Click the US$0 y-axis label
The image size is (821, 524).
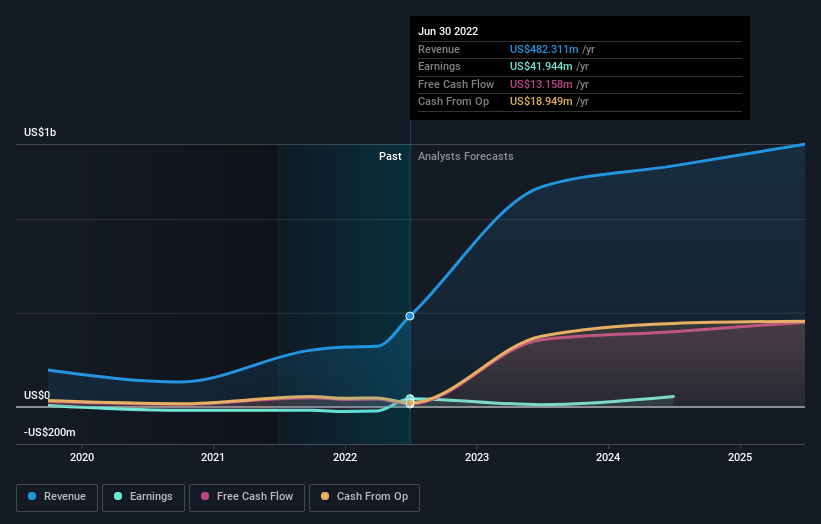(37, 395)
